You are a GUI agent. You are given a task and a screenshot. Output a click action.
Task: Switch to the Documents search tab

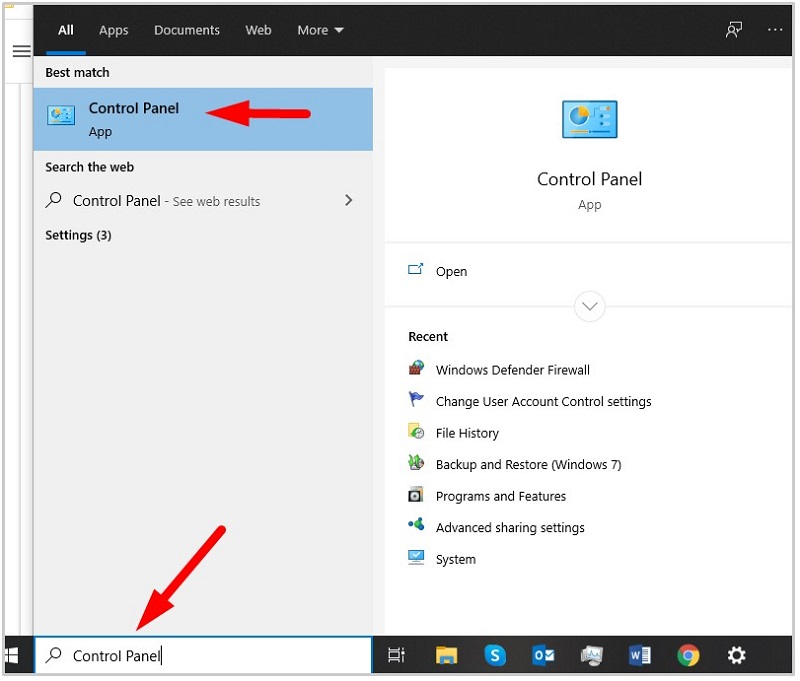(187, 30)
